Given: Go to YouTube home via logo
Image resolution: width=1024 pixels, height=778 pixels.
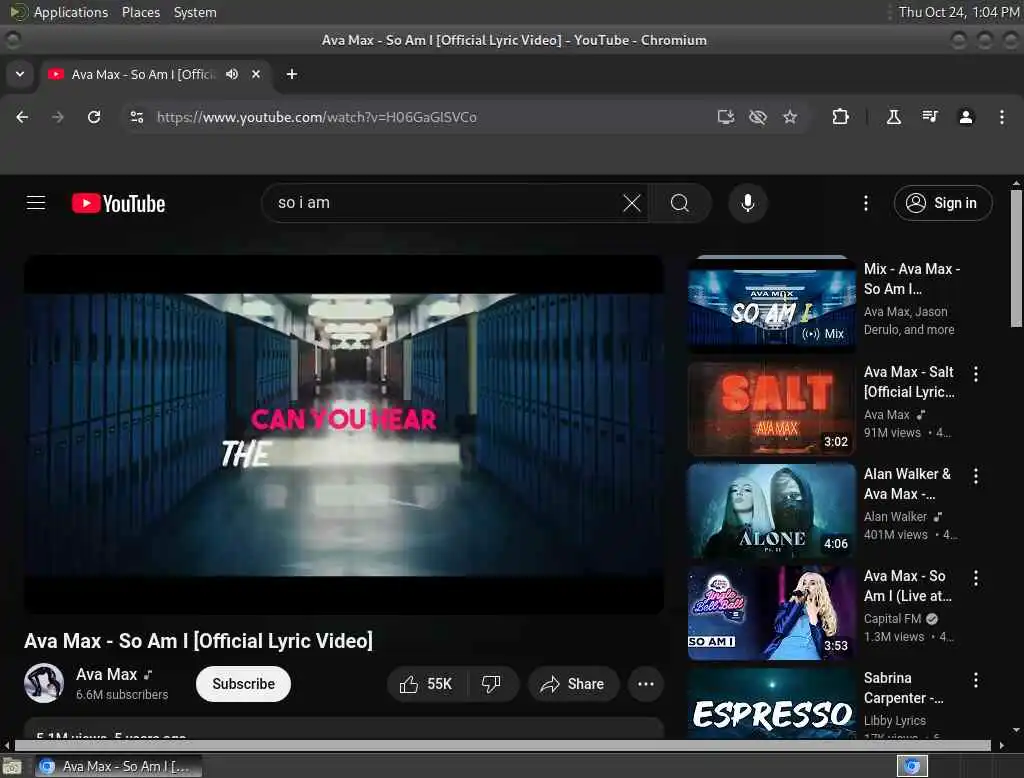Looking at the screenshot, I should point(118,203).
